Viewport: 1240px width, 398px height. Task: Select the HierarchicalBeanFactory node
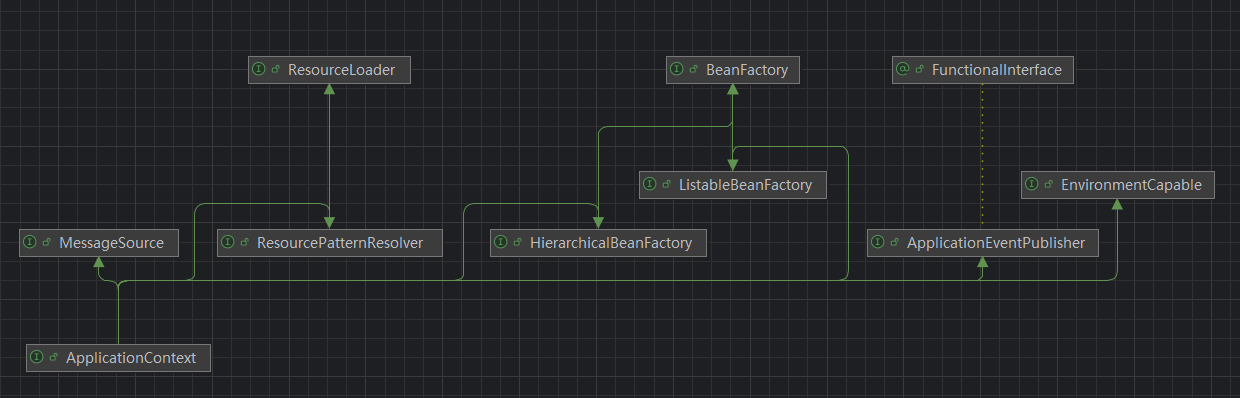tap(598, 243)
